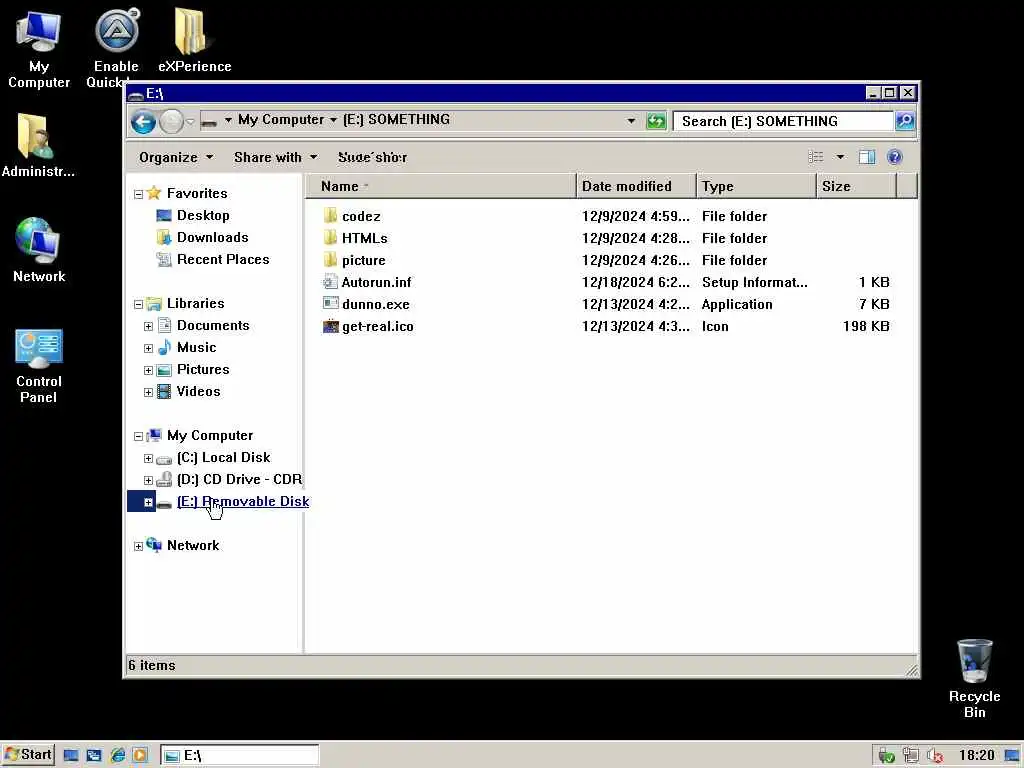Expand the Documents library node

pyautogui.click(x=148, y=326)
